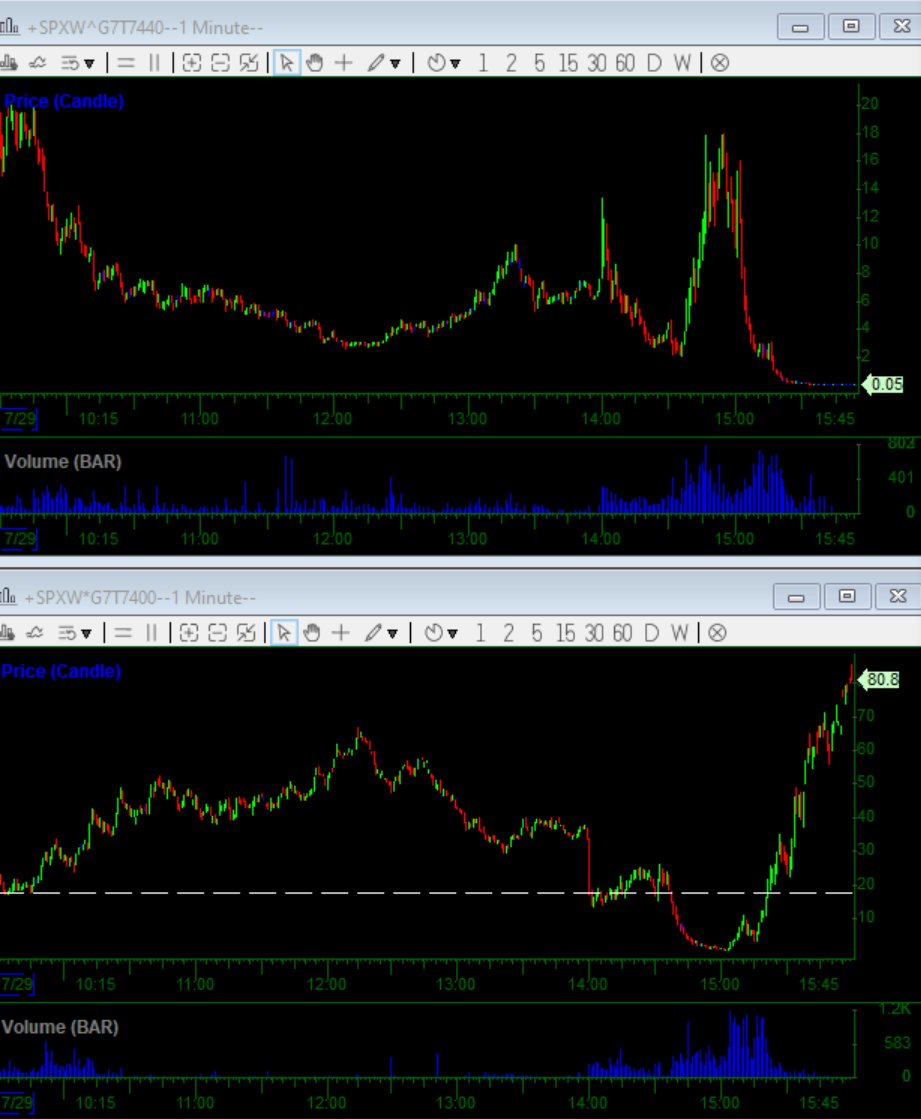Set 60 minute interval on top 7440 chart
The width and height of the screenshot is (921, 1119).
(625, 63)
